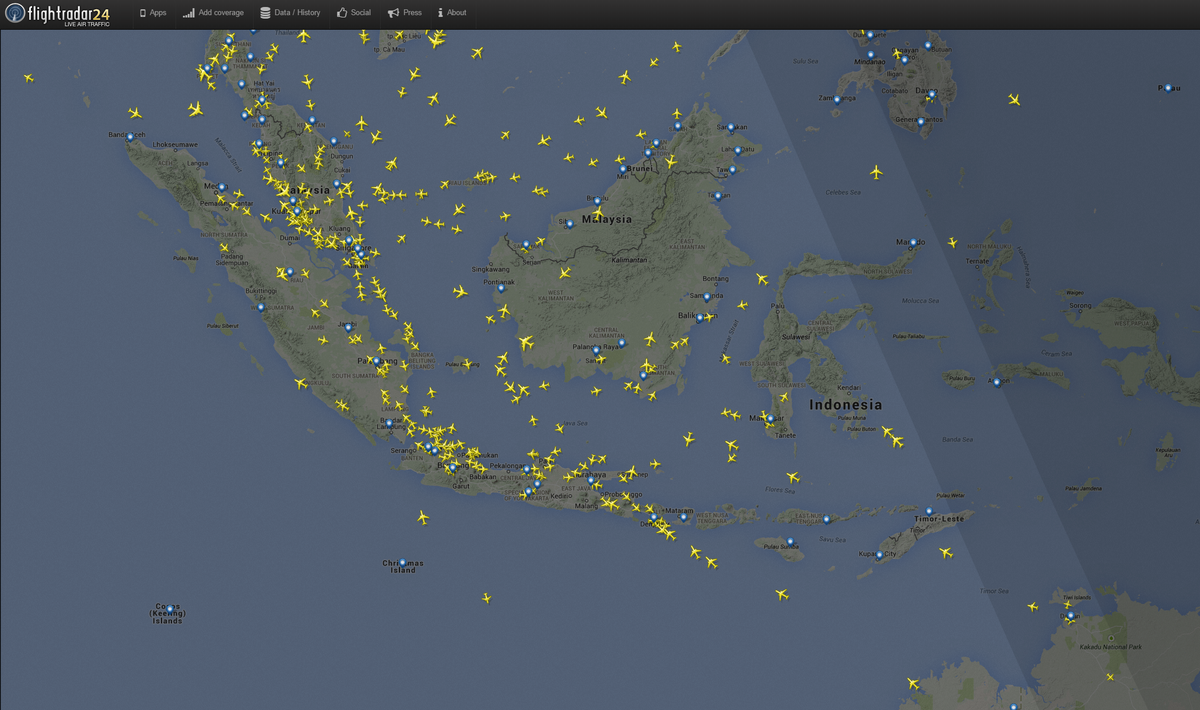Screen dimensions: 1200x710
Task: Select the aircraft just east of Manado
Action: click(x=952, y=242)
